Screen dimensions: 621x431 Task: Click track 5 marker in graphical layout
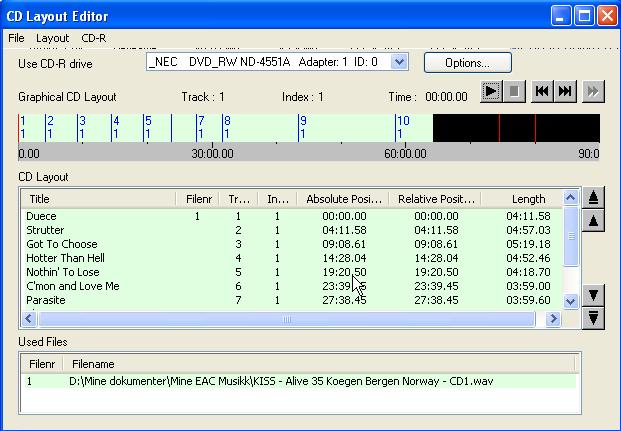pos(147,128)
